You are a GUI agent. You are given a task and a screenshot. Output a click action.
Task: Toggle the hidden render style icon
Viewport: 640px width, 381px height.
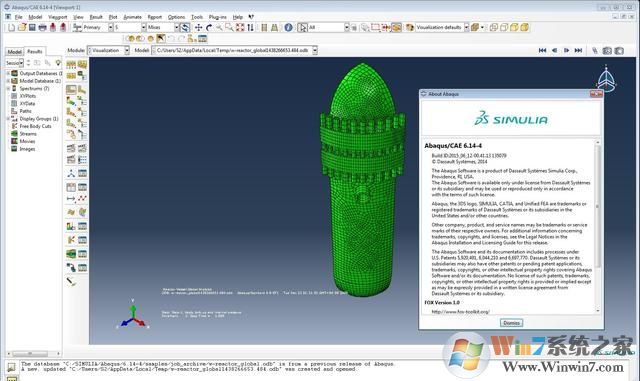pyautogui.click(x=504, y=27)
